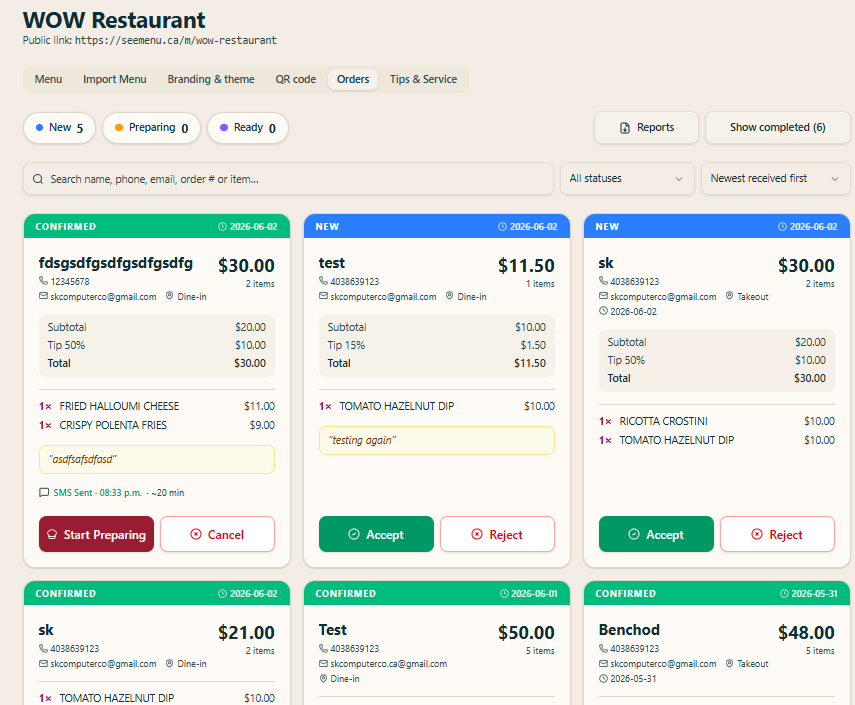Viewport: 855px width, 705px height.
Task: Click Dine-in pin icon on Test $50.00 order
Action: click(x=323, y=679)
